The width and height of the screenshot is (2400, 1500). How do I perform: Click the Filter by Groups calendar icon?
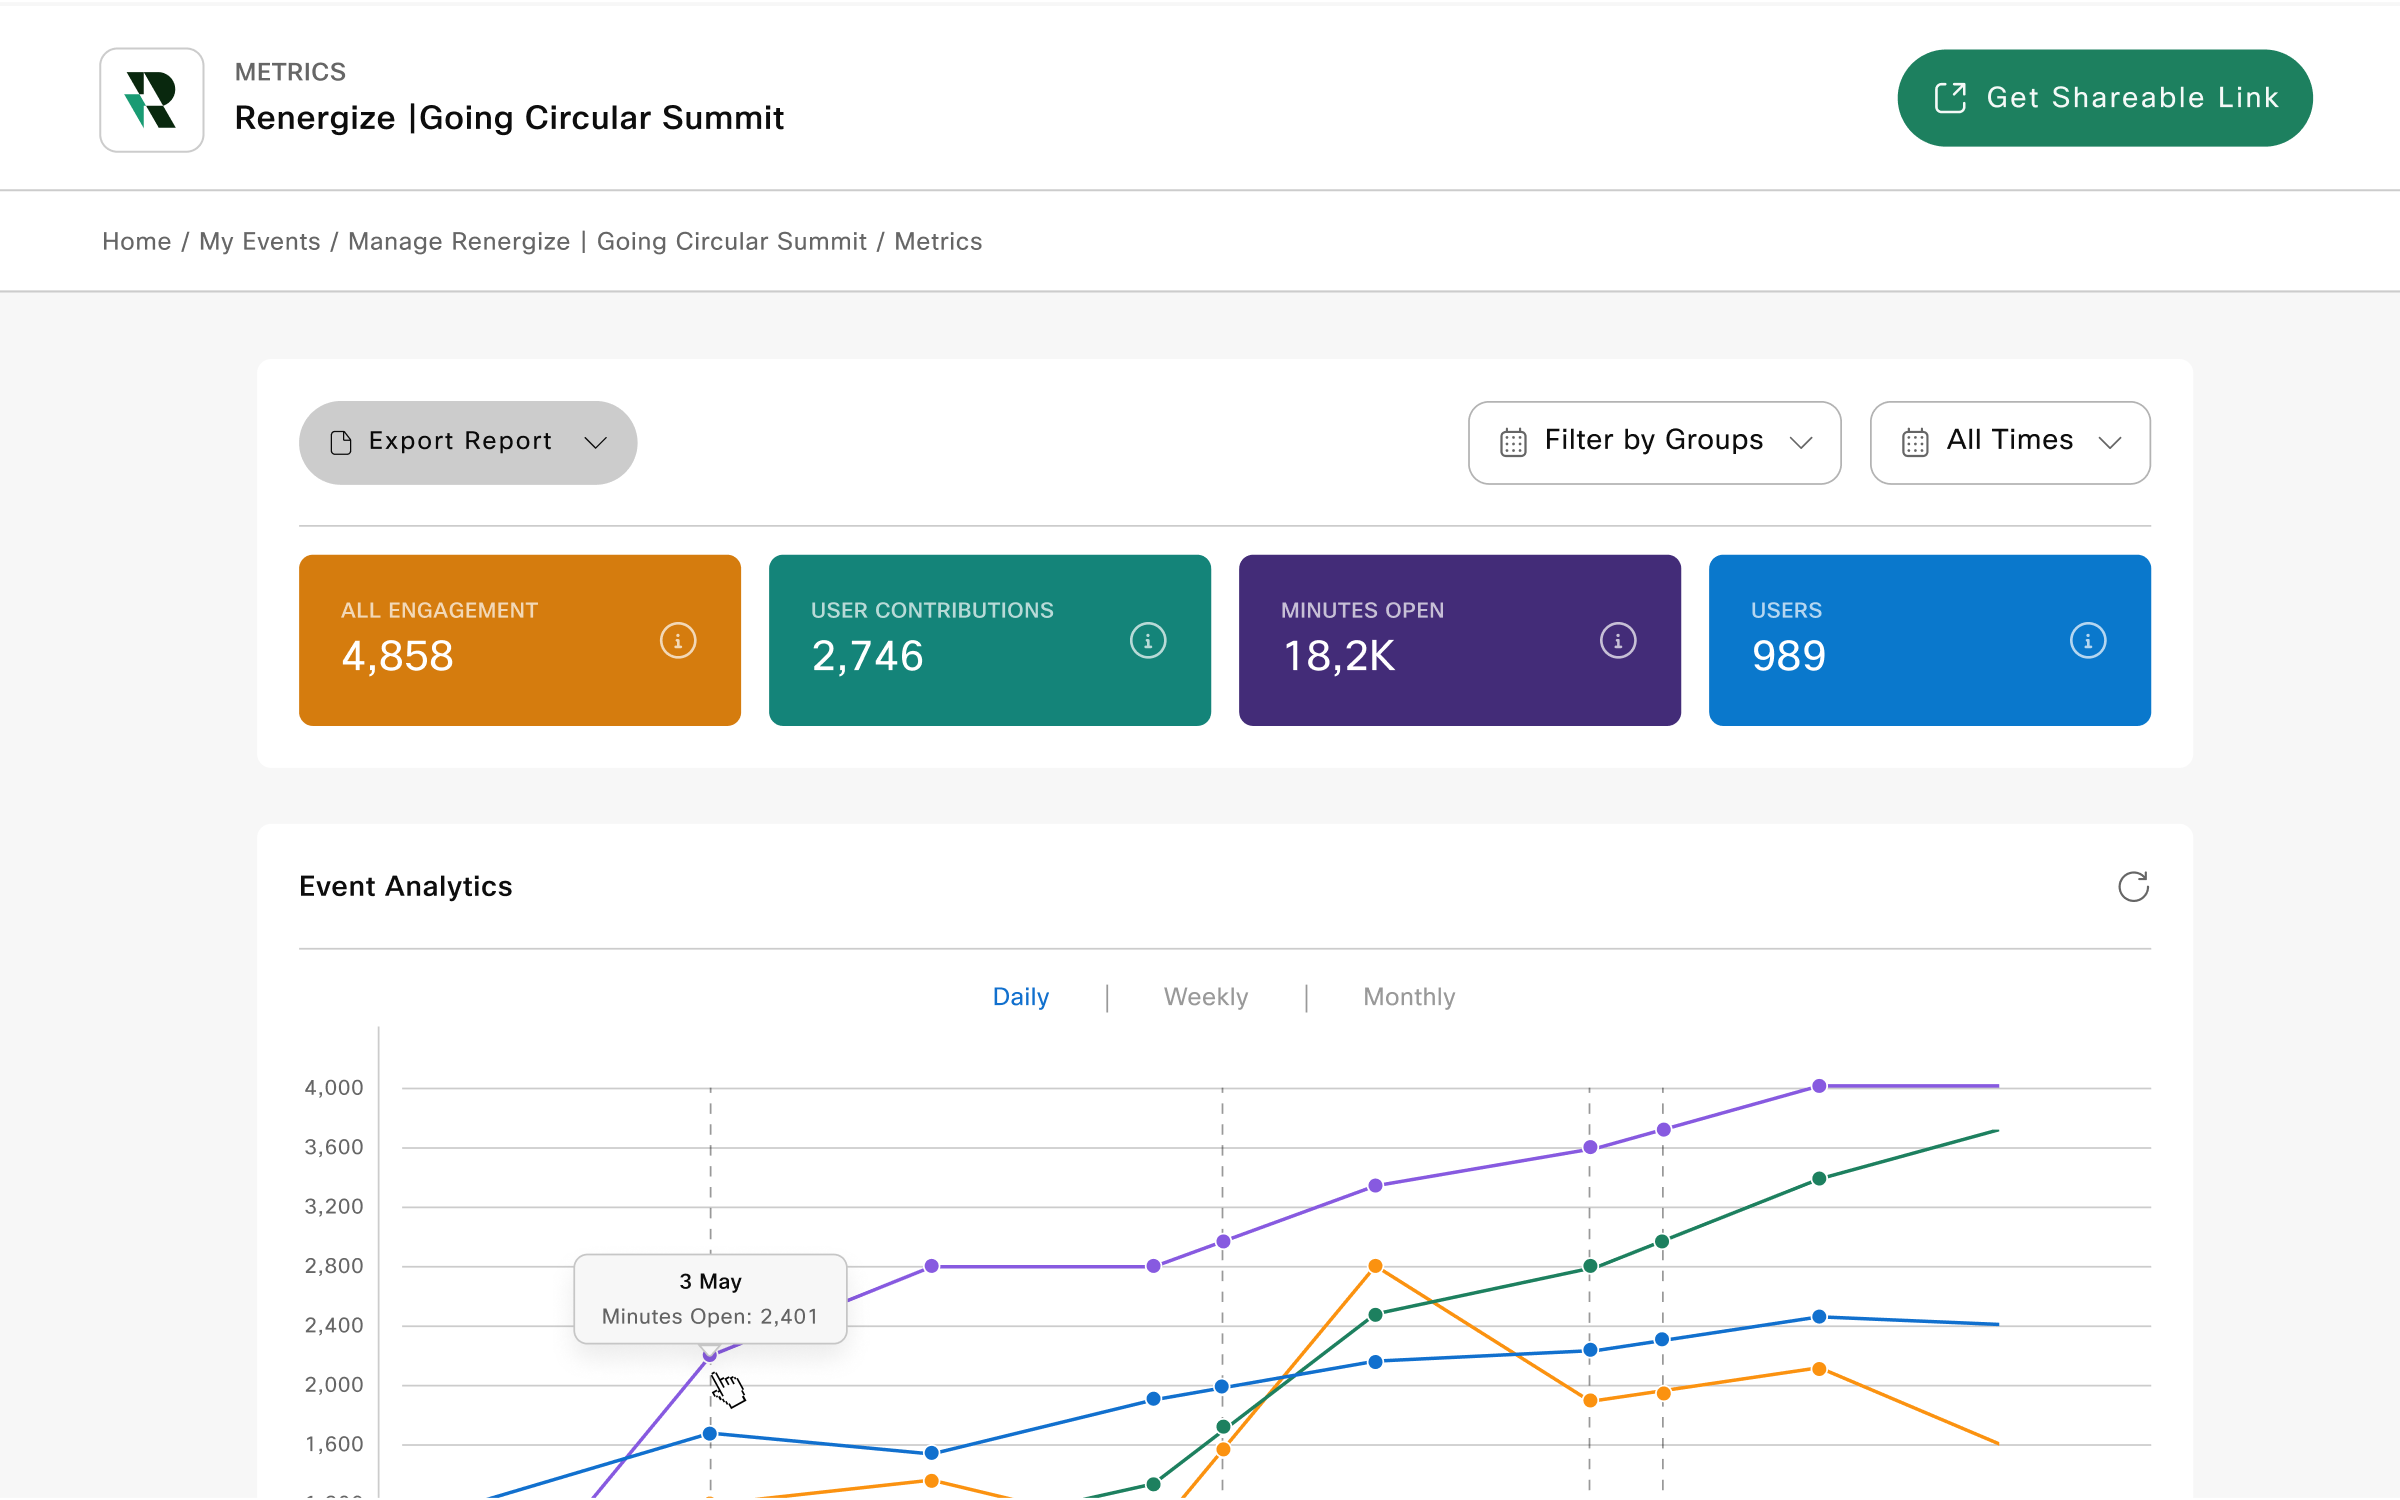pyautogui.click(x=1514, y=442)
